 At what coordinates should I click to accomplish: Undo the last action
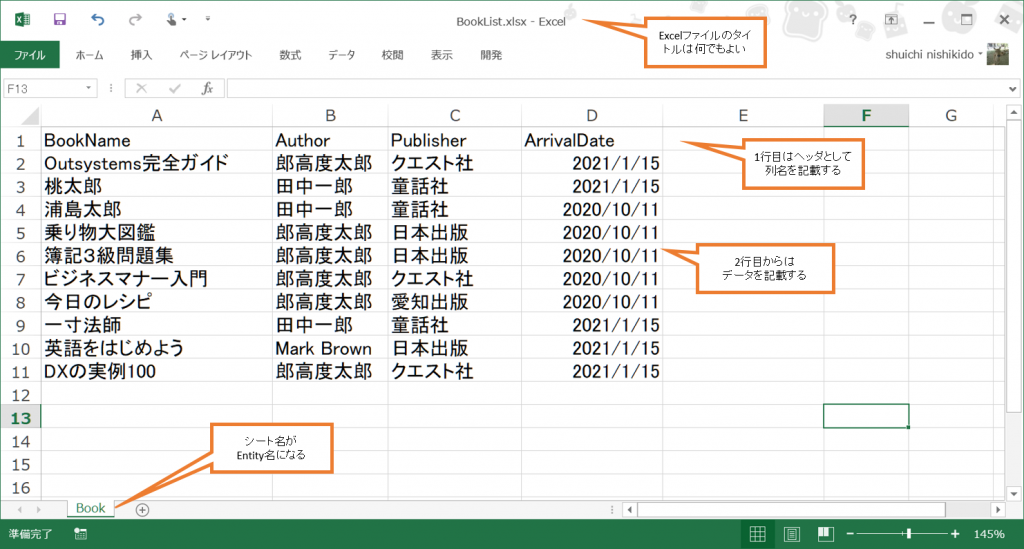(97, 19)
